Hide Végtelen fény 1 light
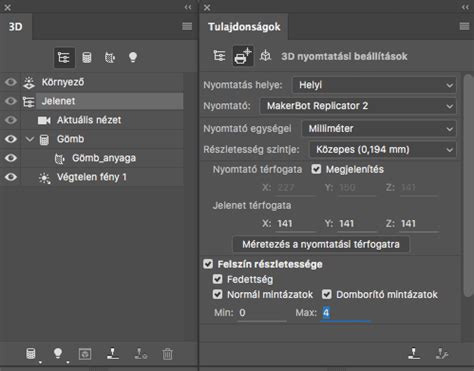474x371 pixels. [x=11, y=177]
